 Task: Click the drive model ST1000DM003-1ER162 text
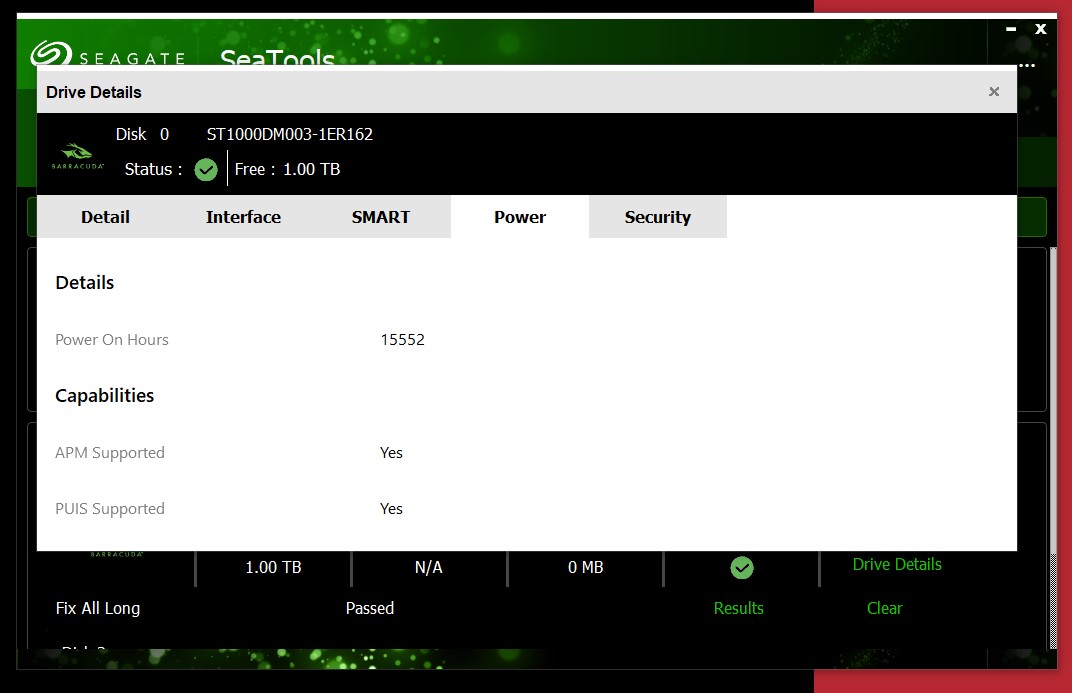click(289, 134)
